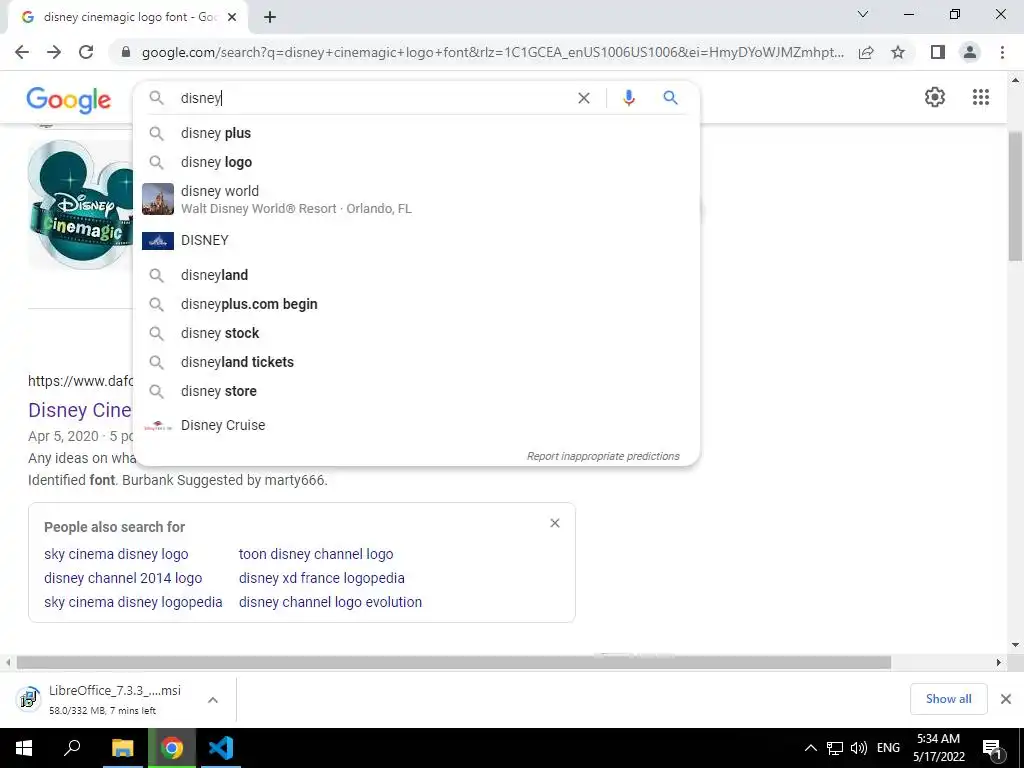1024x768 pixels.
Task: Clear the search box text
Action: tap(584, 98)
